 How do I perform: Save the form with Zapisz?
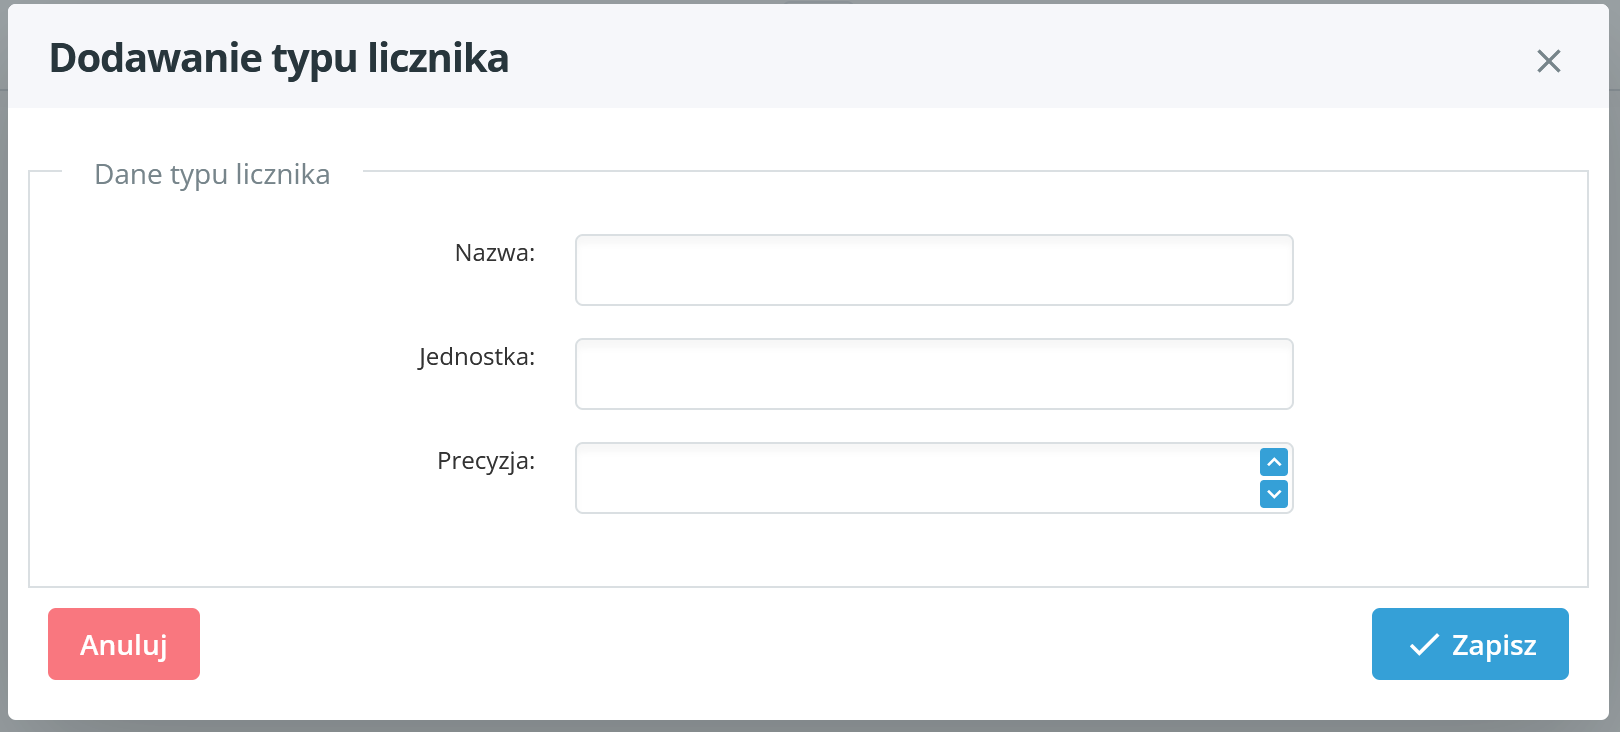[x=1469, y=644]
